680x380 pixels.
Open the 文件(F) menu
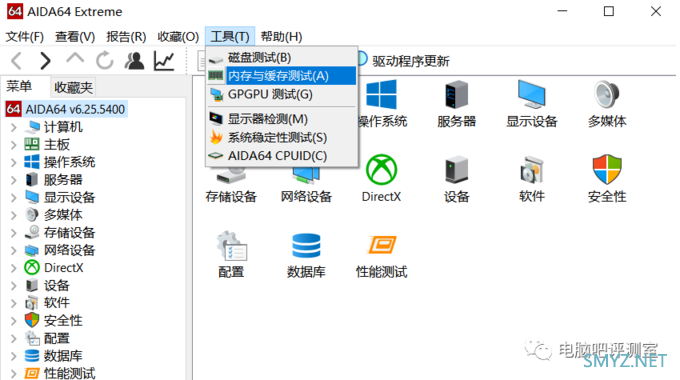[25, 37]
